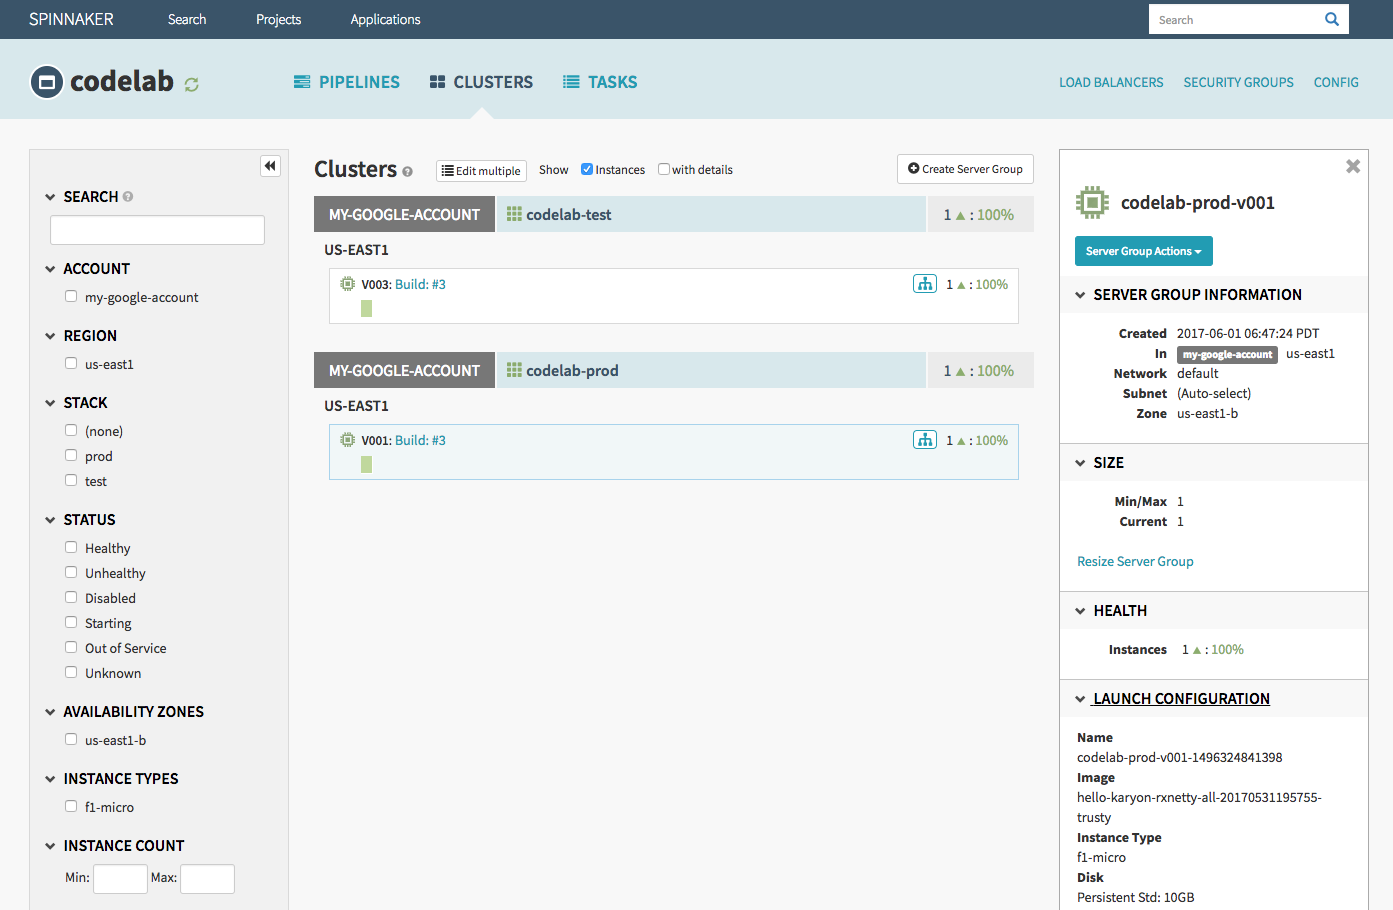1393x910 pixels.
Task: Collapse the ACCOUNT filter section
Action: [x=50, y=269]
